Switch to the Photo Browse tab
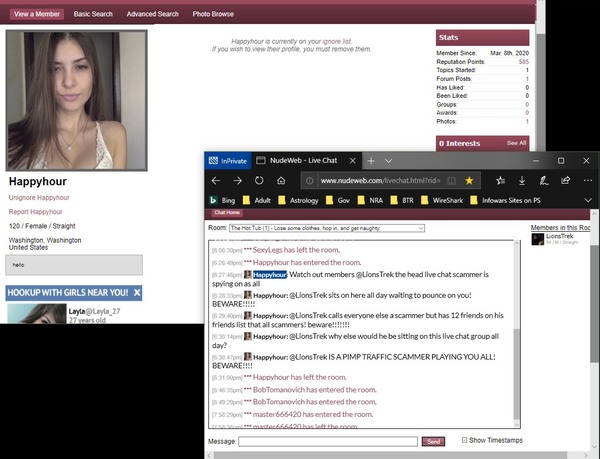The image size is (600, 459). pyautogui.click(x=213, y=14)
